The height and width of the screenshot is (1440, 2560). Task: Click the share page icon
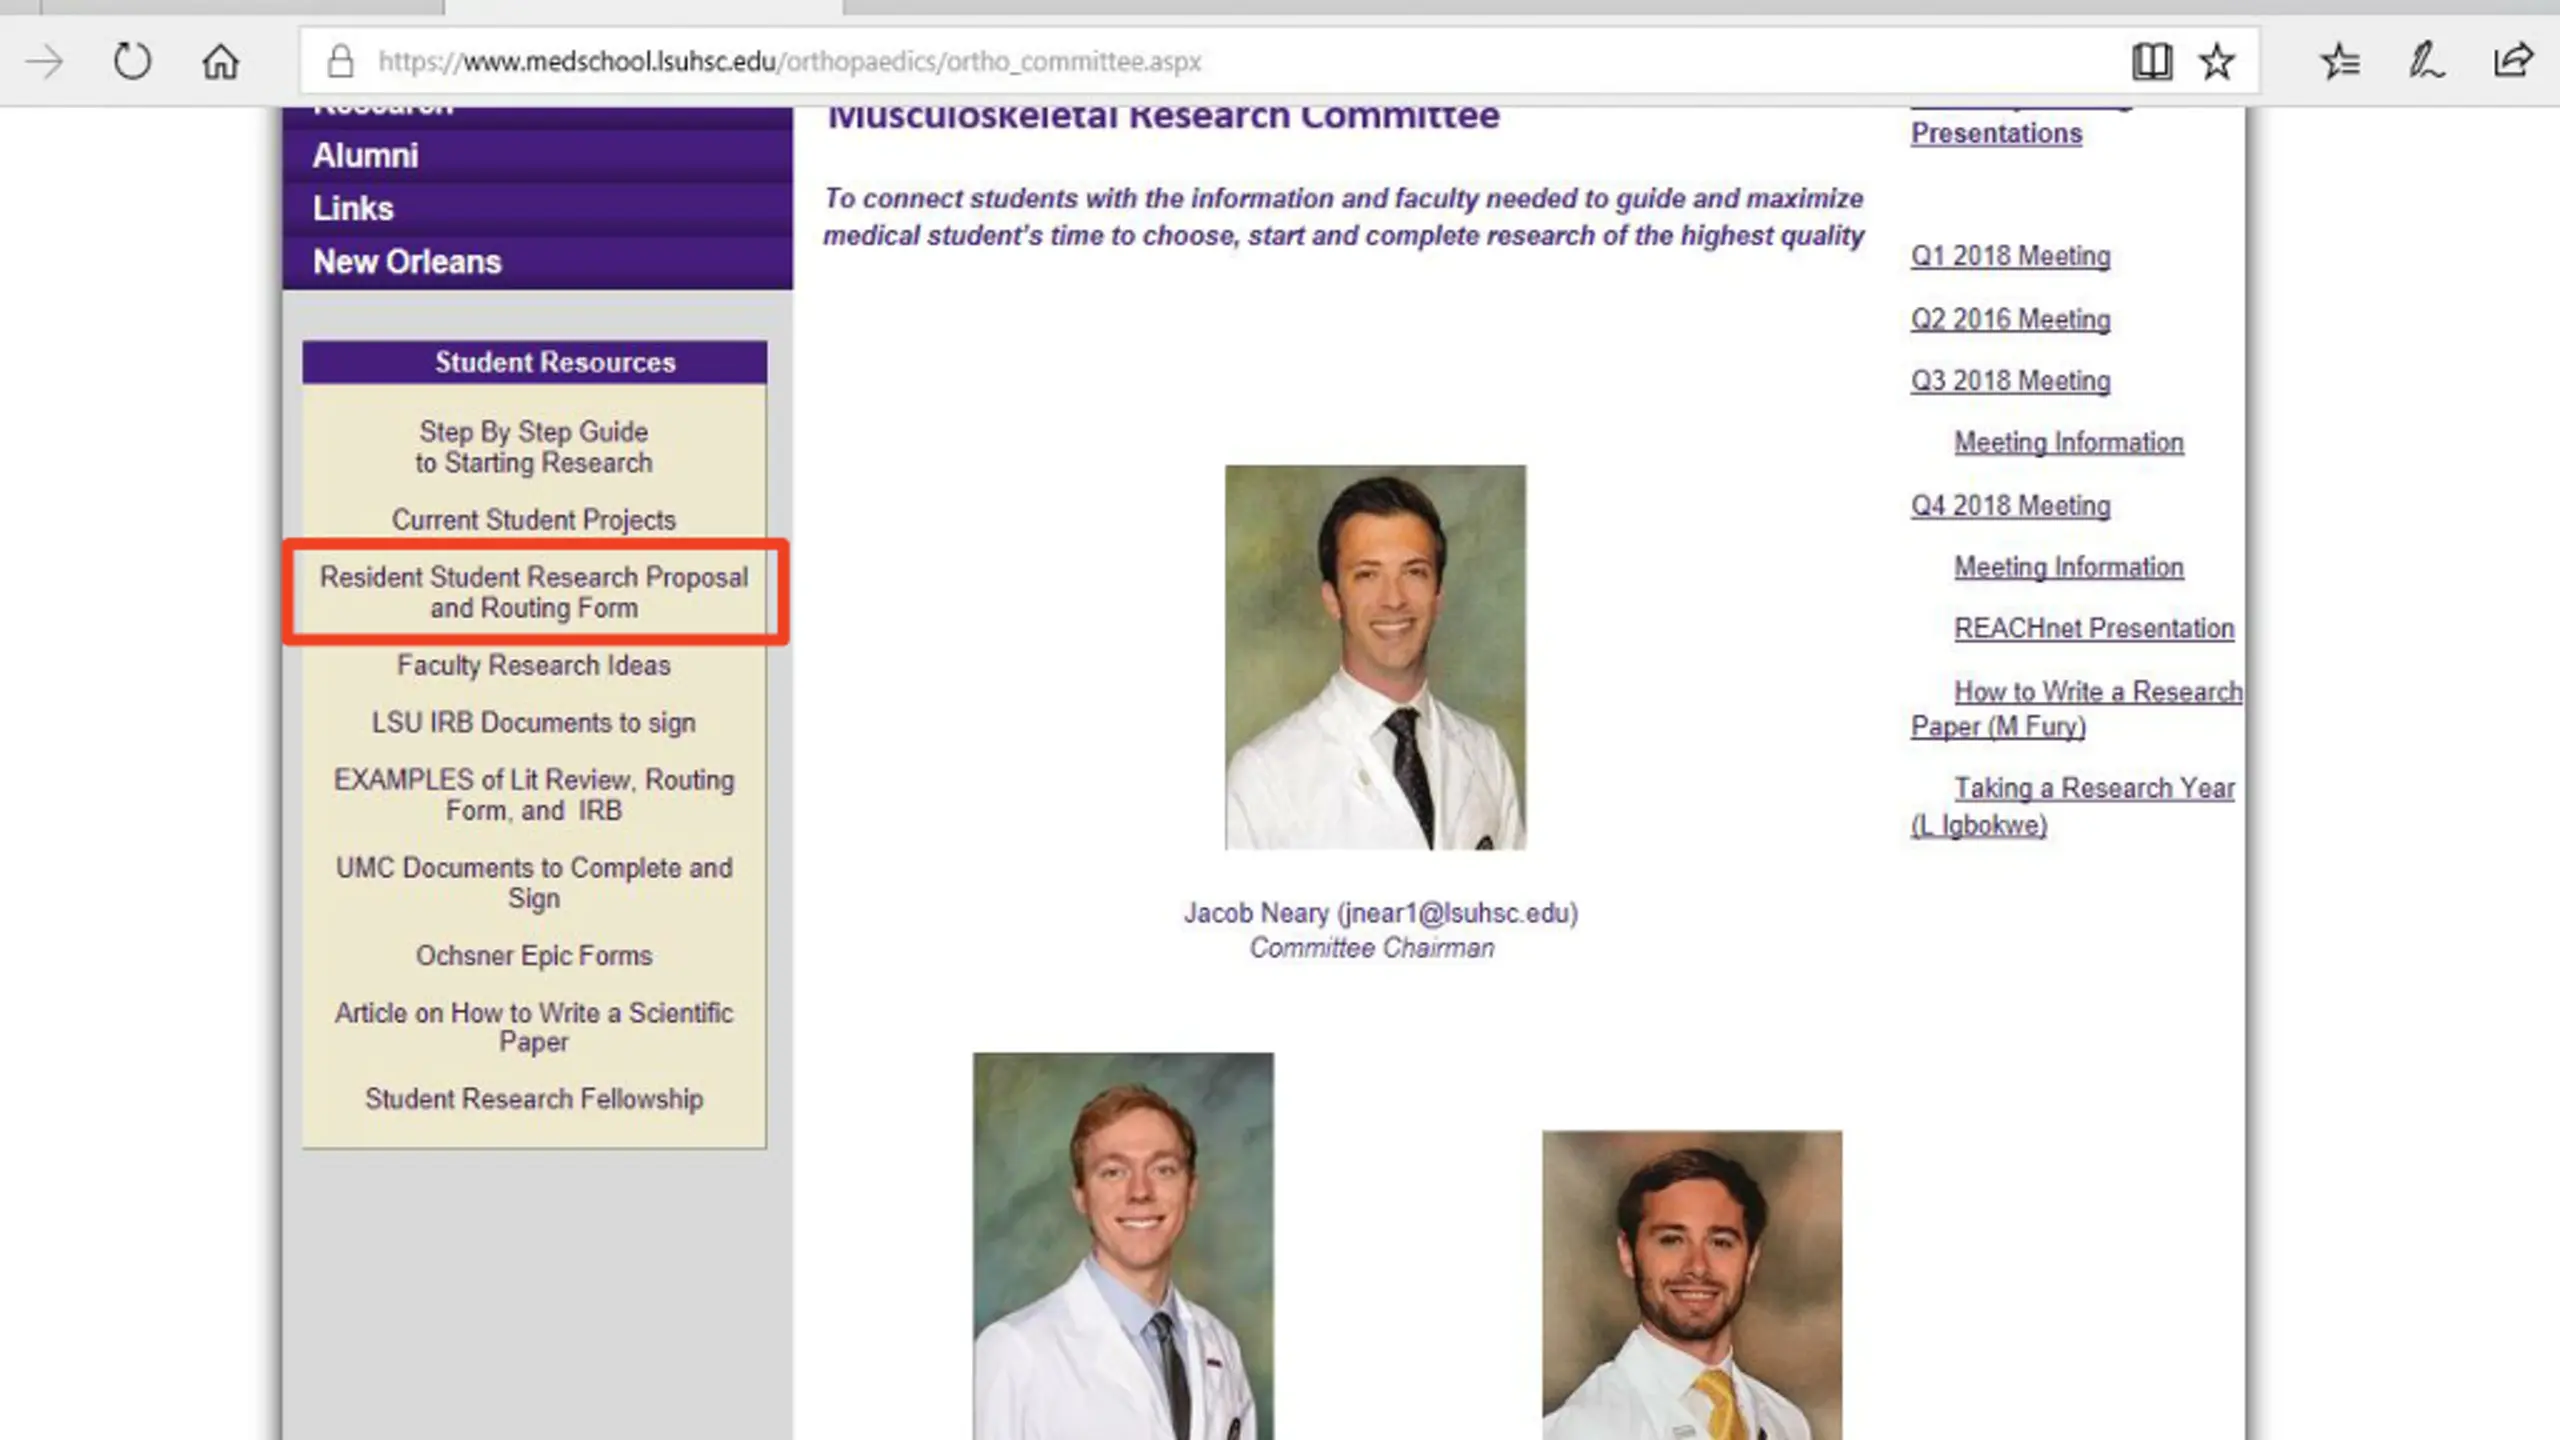coord(2513,62)
